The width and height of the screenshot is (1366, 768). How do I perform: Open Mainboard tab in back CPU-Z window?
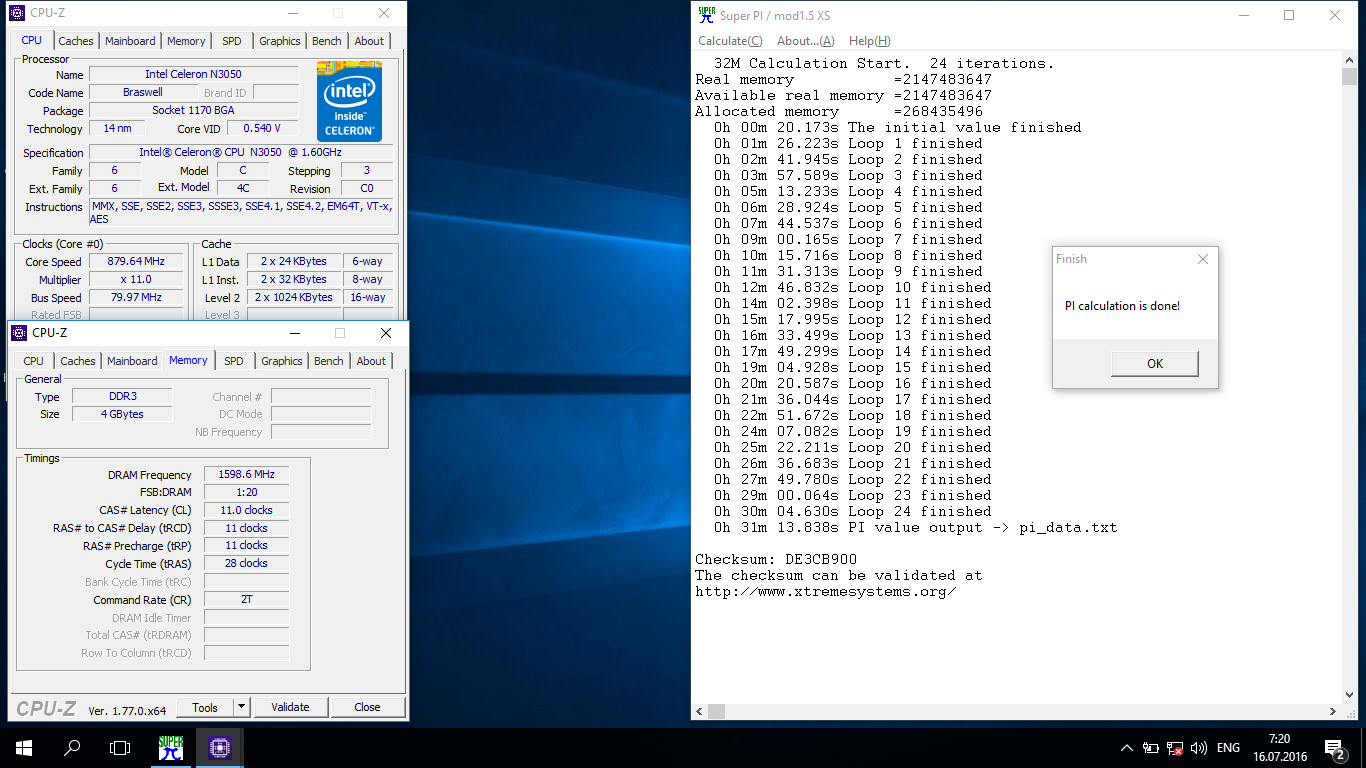click(130, 41)
